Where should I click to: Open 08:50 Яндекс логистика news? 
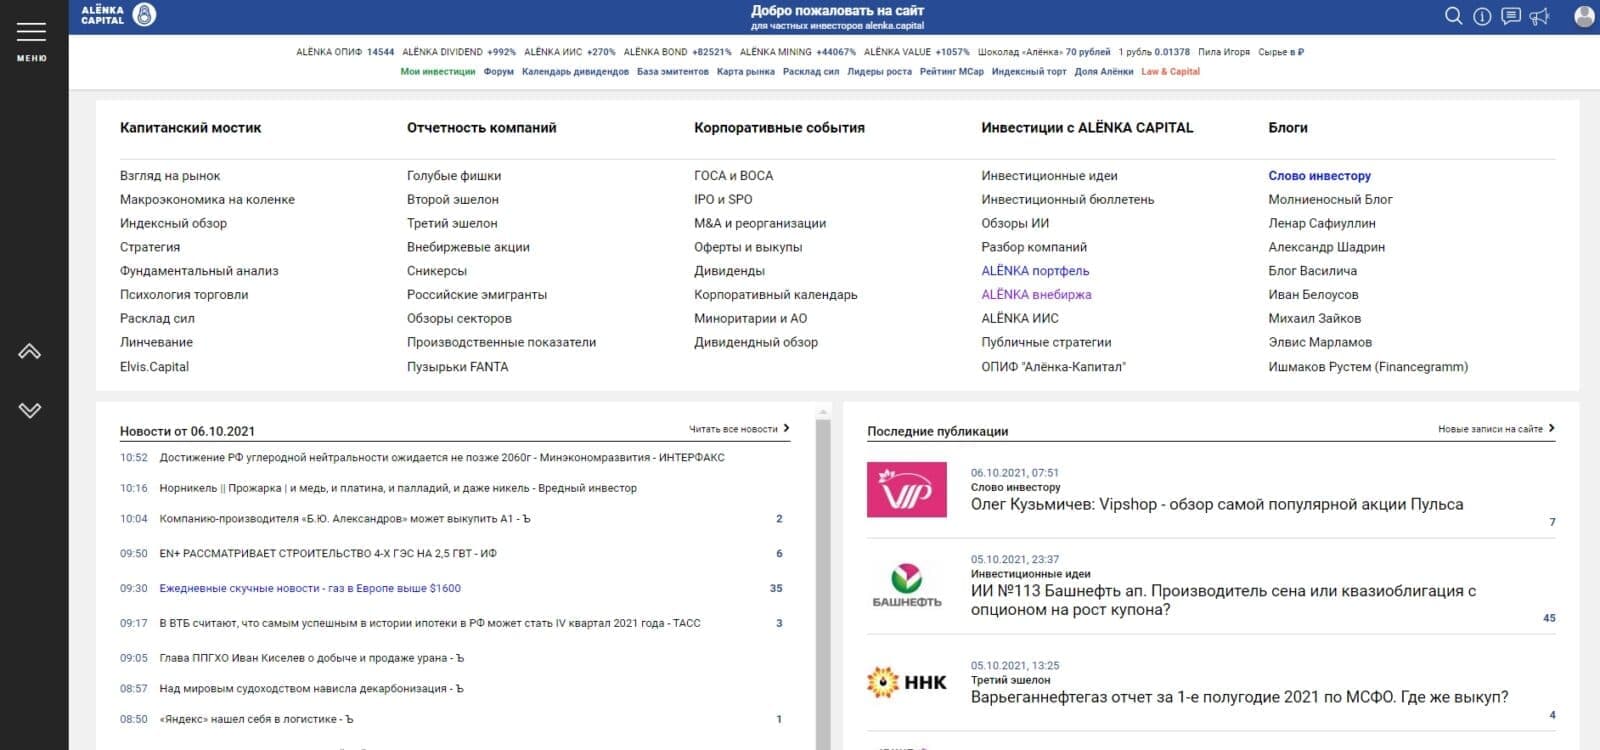(x=256, y=720)
